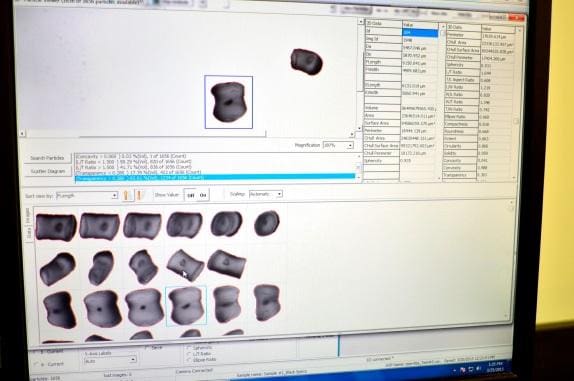Click the Compactness row in the right table
The width and height of the screenshot is (574, 381).
coord(480,124)
